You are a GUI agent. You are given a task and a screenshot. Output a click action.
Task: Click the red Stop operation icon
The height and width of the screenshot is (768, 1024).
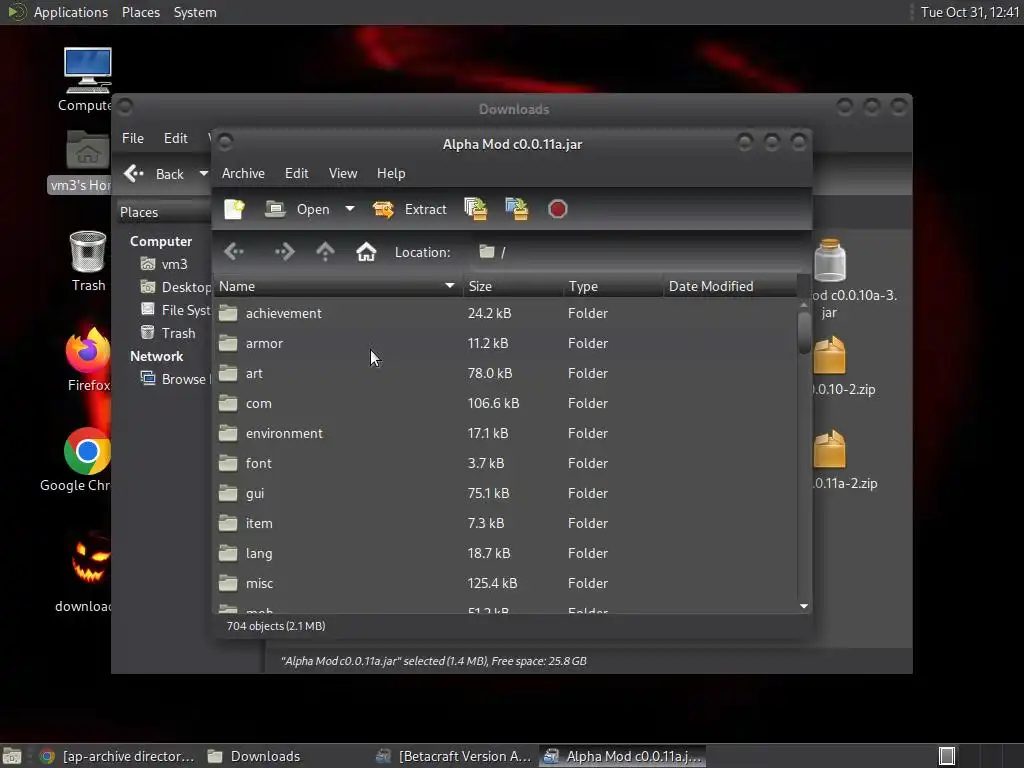pos(557,209)
